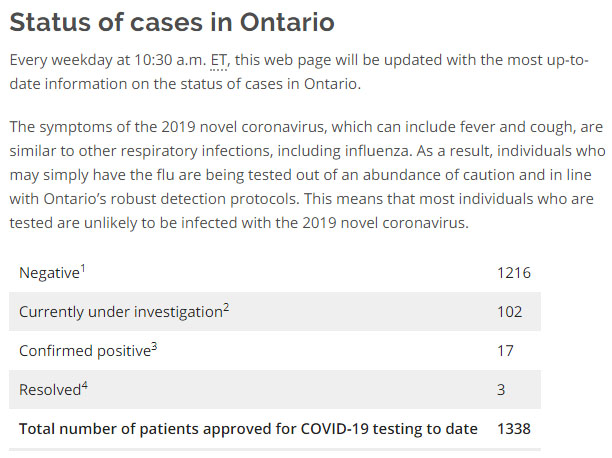Click the "Status of cases in Ontario" heading

tap(172, 23)
